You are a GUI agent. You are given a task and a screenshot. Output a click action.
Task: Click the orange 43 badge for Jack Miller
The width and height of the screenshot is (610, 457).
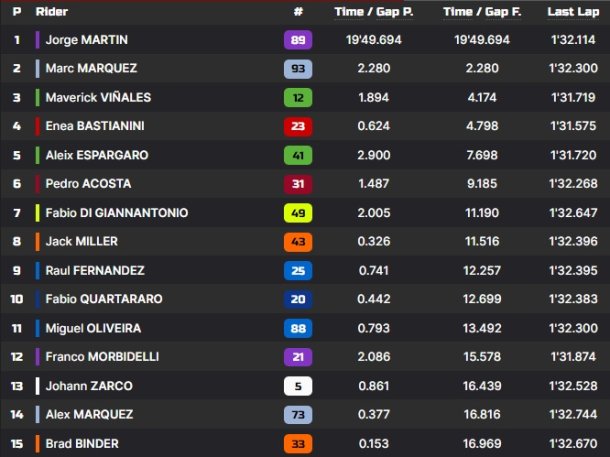coord(298,242)
